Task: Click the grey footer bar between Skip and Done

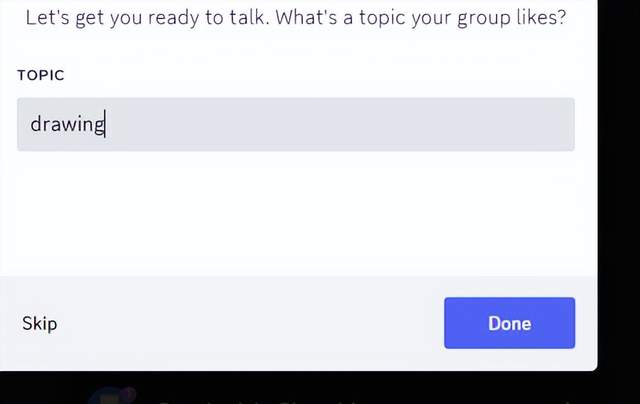Action: [x=250, y=323]
